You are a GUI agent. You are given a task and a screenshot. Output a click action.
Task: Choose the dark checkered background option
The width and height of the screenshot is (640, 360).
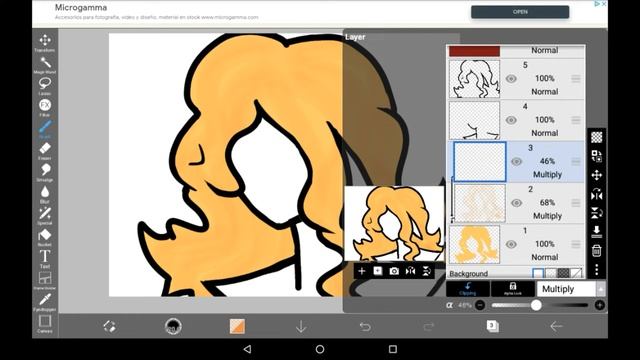point(563,273)
